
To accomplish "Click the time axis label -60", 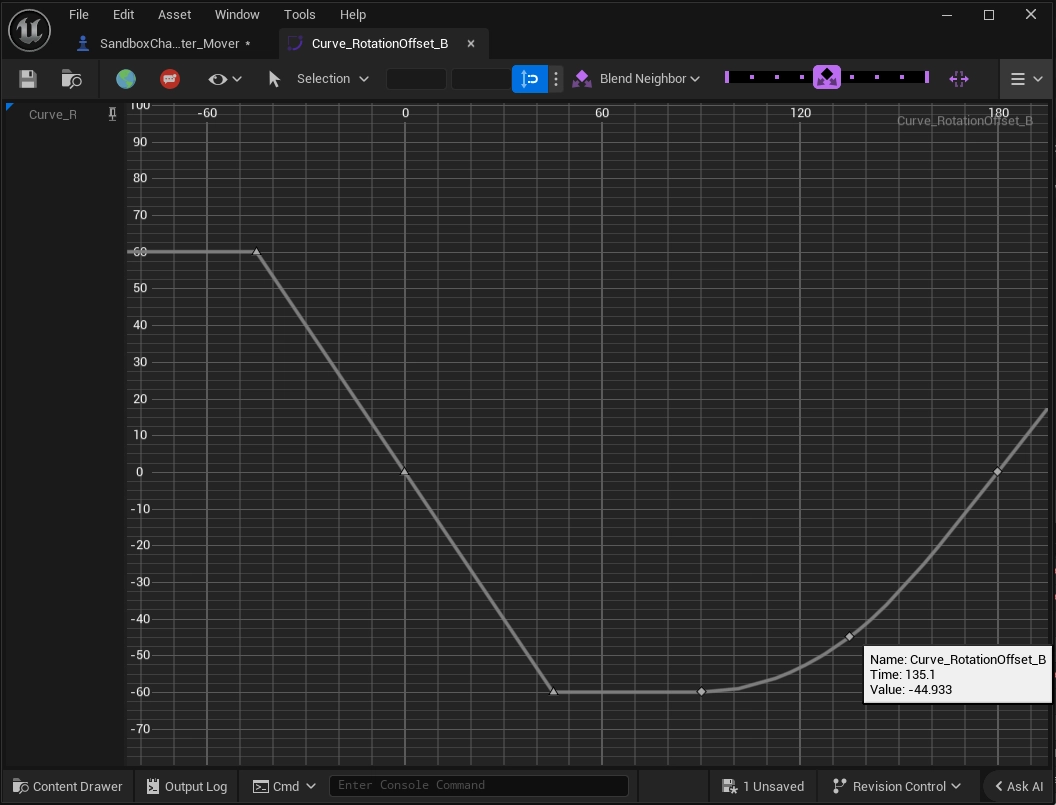I will click(207, 112).
